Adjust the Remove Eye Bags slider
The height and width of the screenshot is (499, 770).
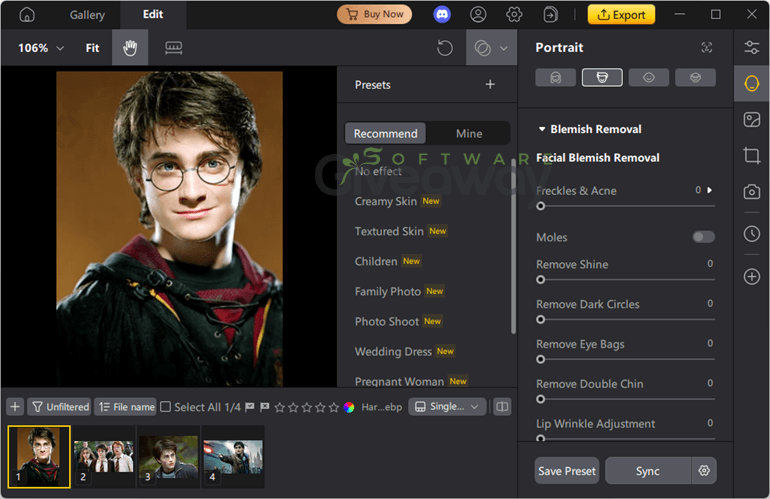(x=625, y=360)
